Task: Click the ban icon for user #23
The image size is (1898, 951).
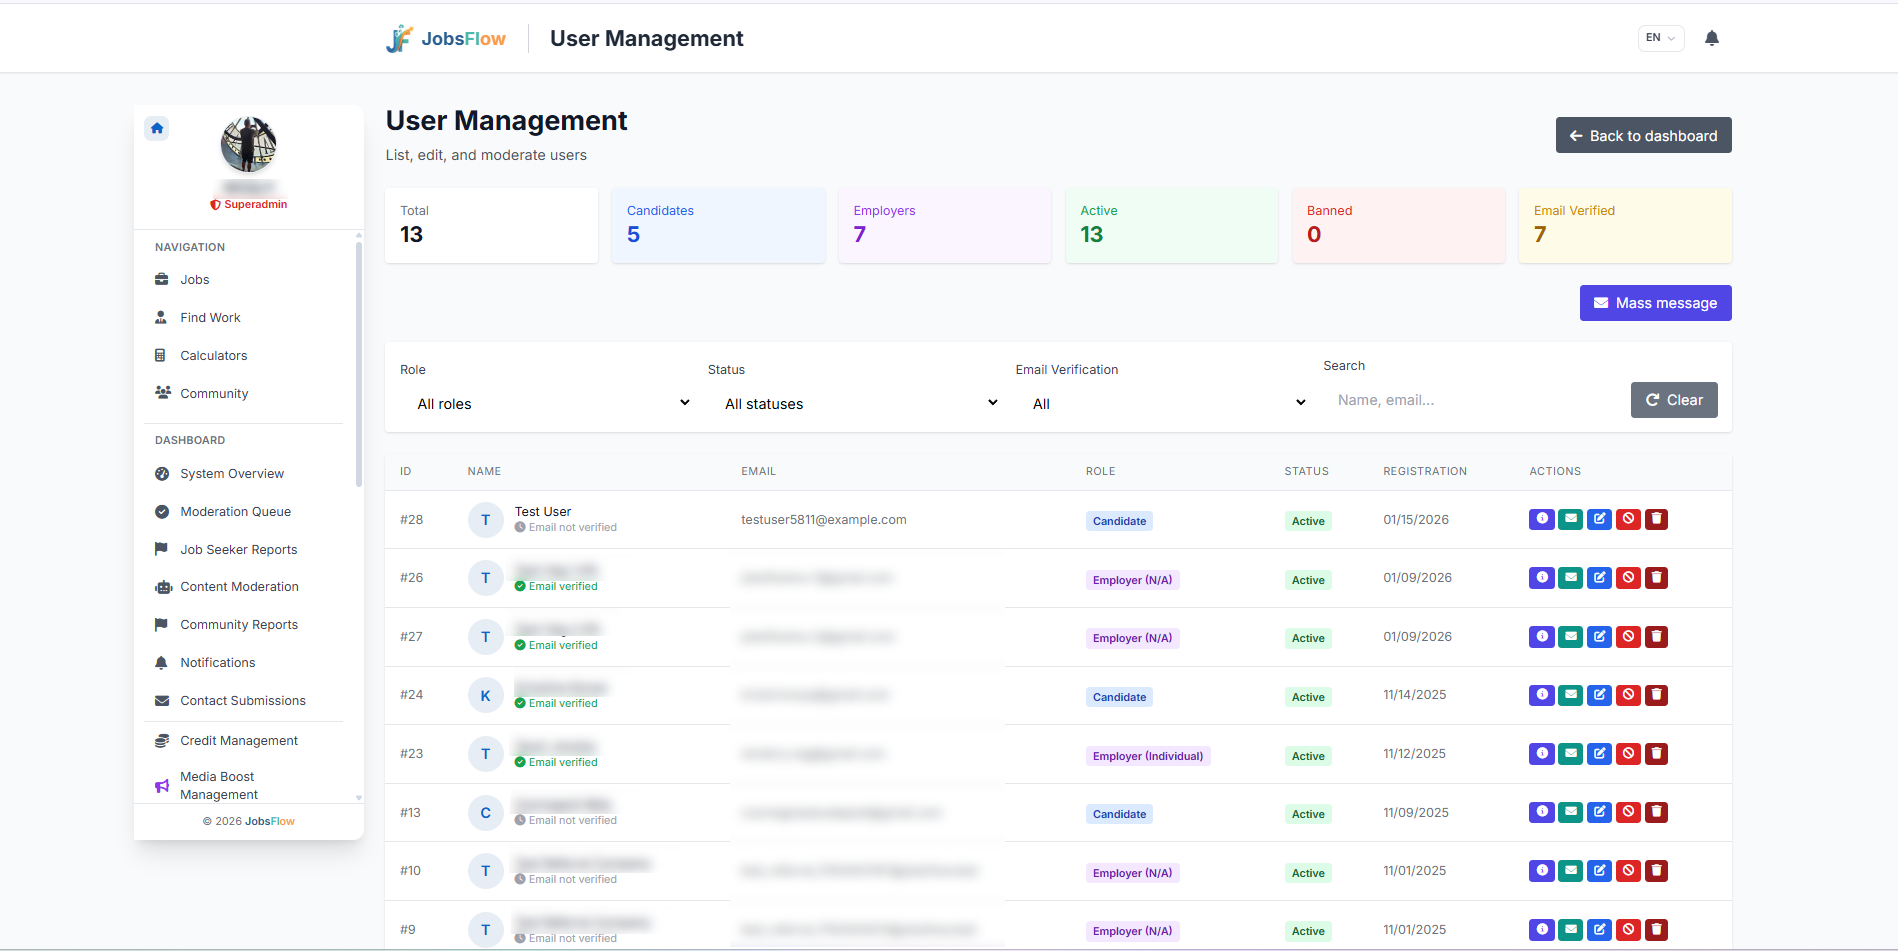Action: [x=1628, y=754]
